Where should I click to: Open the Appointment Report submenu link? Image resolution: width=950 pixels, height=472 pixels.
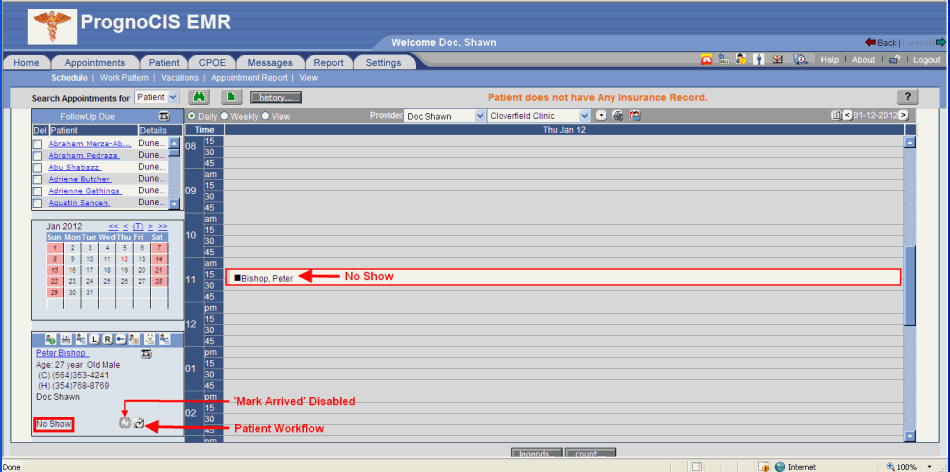coord(249,78)
